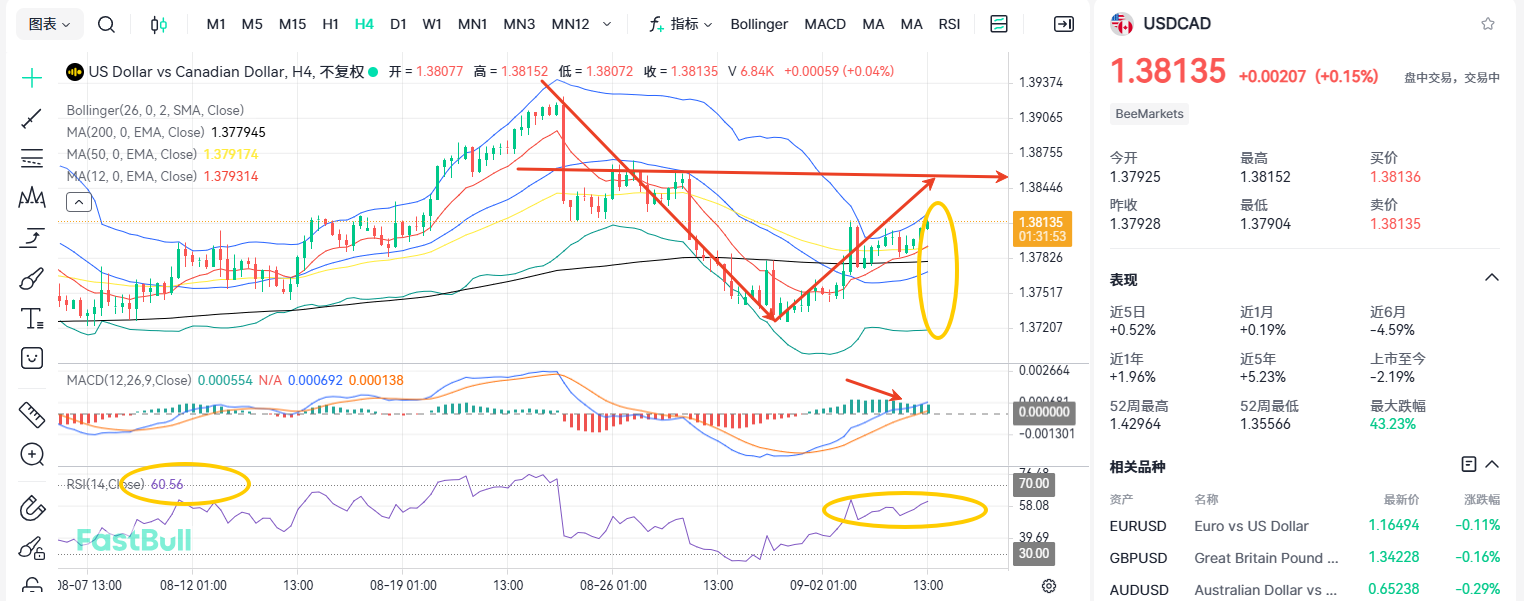Viewport: 1524px width, 601px height.
Task: Collapse the right side panel
Action: point(1064,24)
